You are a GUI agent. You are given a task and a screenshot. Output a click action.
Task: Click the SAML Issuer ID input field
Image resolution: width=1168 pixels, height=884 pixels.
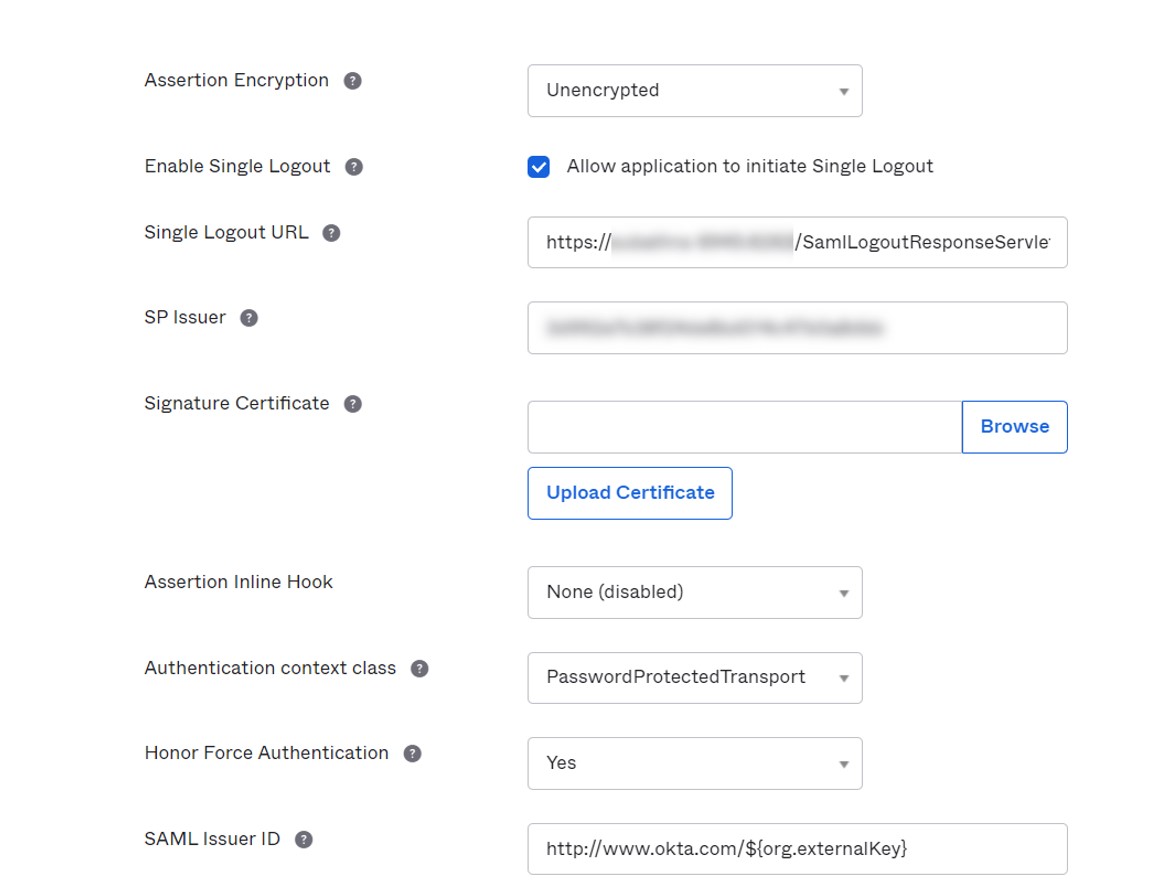click(797, 849)
